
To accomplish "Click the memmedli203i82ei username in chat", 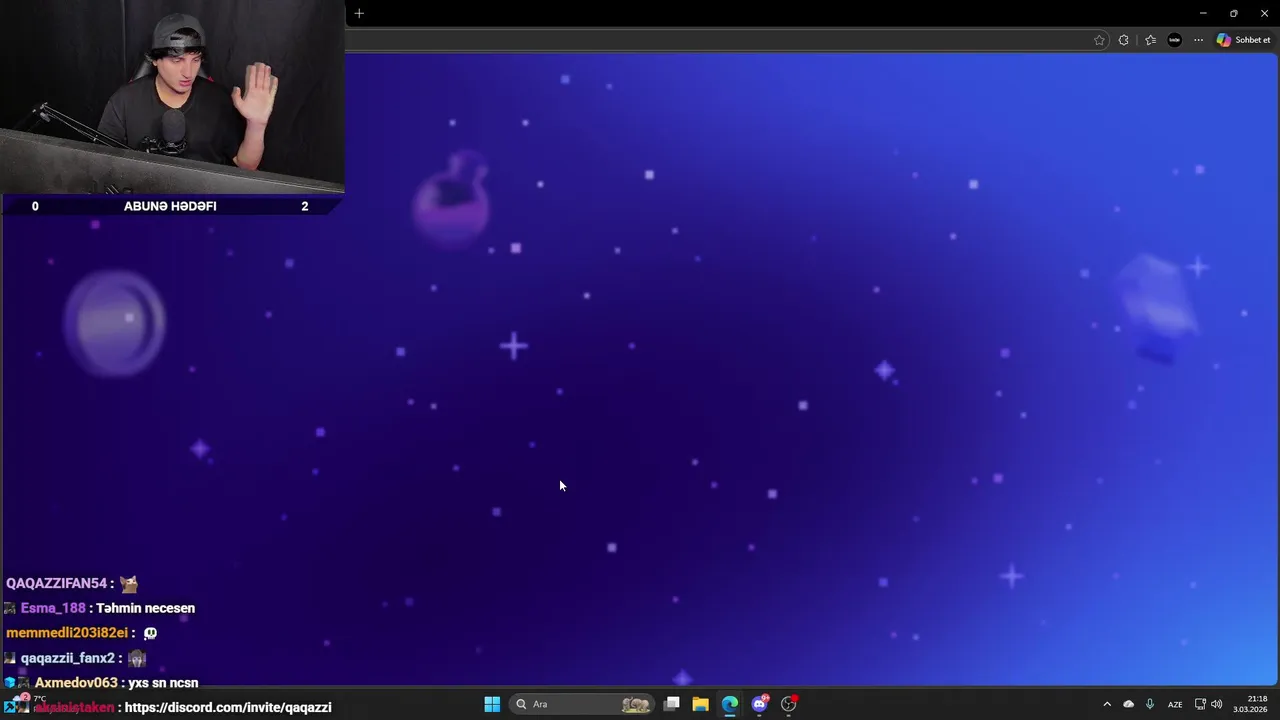I will pyautogui.click(x=67, y=633).
